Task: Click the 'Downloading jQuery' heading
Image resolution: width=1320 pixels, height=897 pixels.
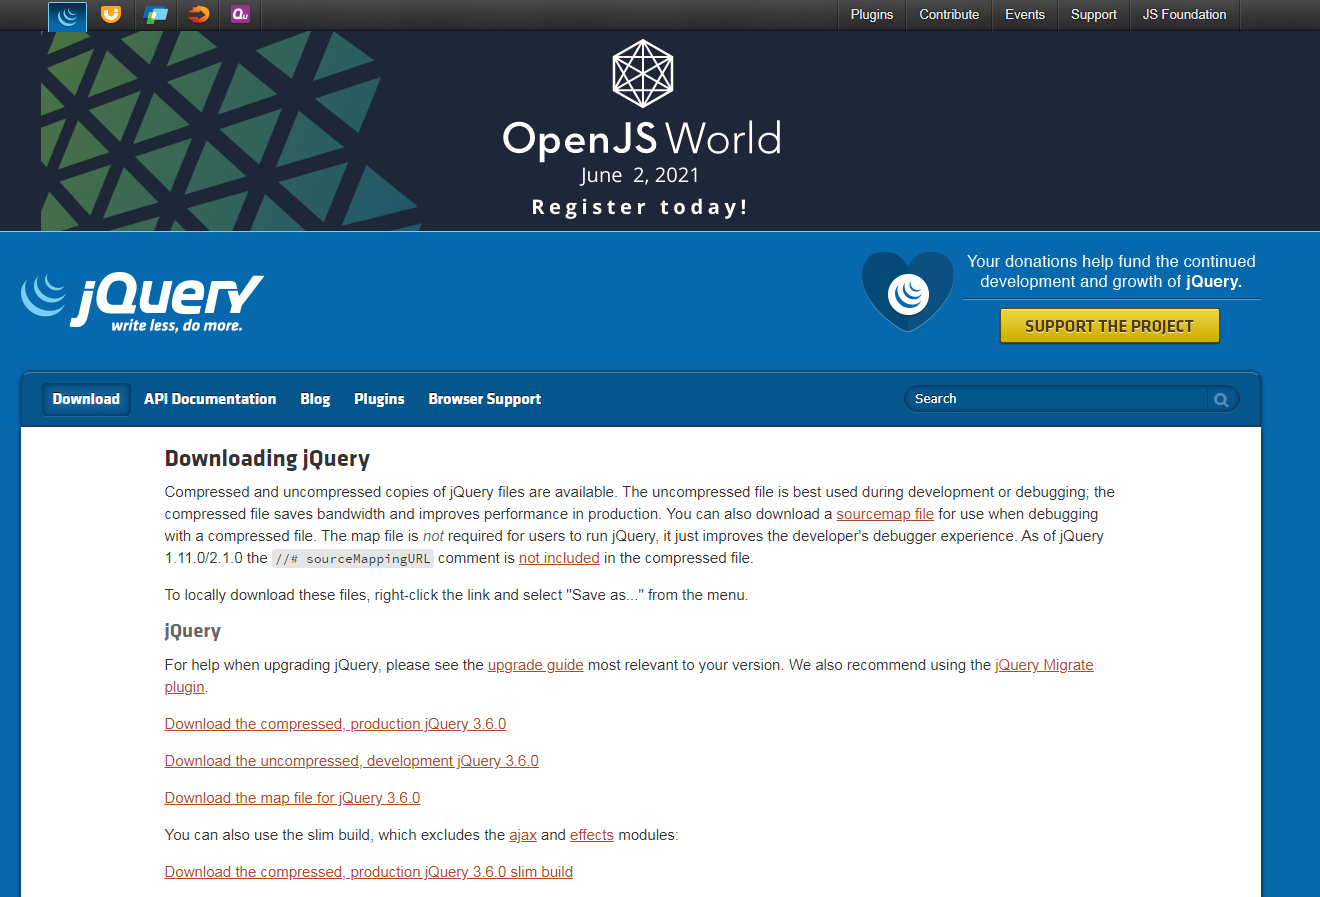Action: (268, 459)
